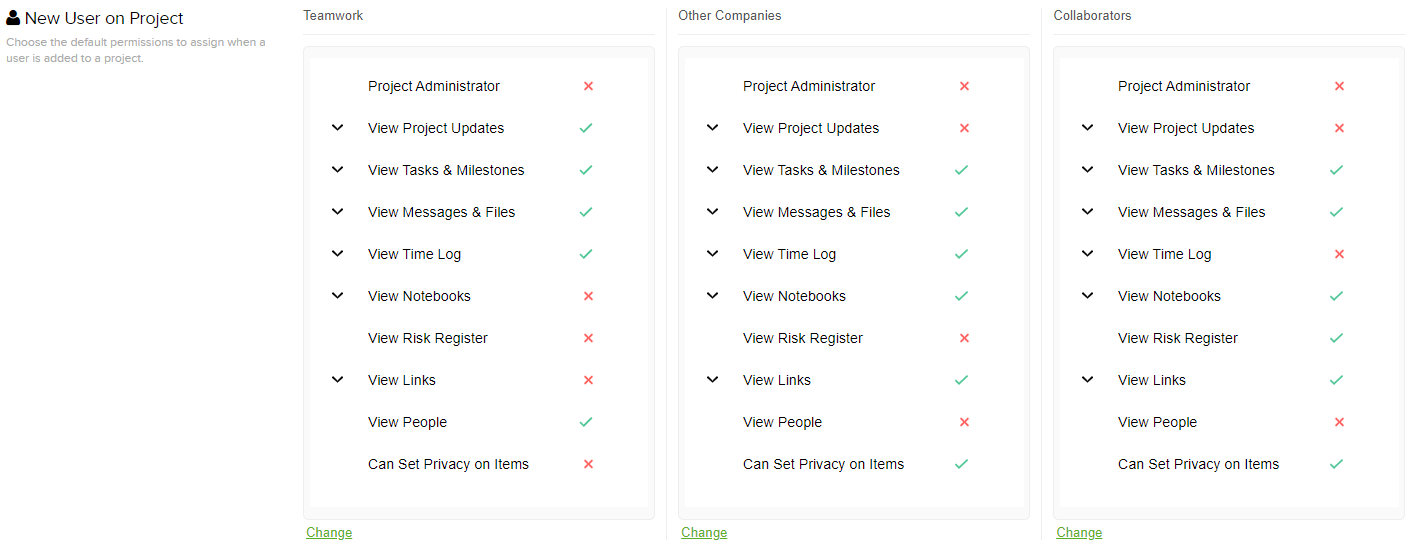Viewport: 1414px width, 553px height.
Task: Click green check beside Other Companies Can Set Privacy
Action: coord(961,464)
